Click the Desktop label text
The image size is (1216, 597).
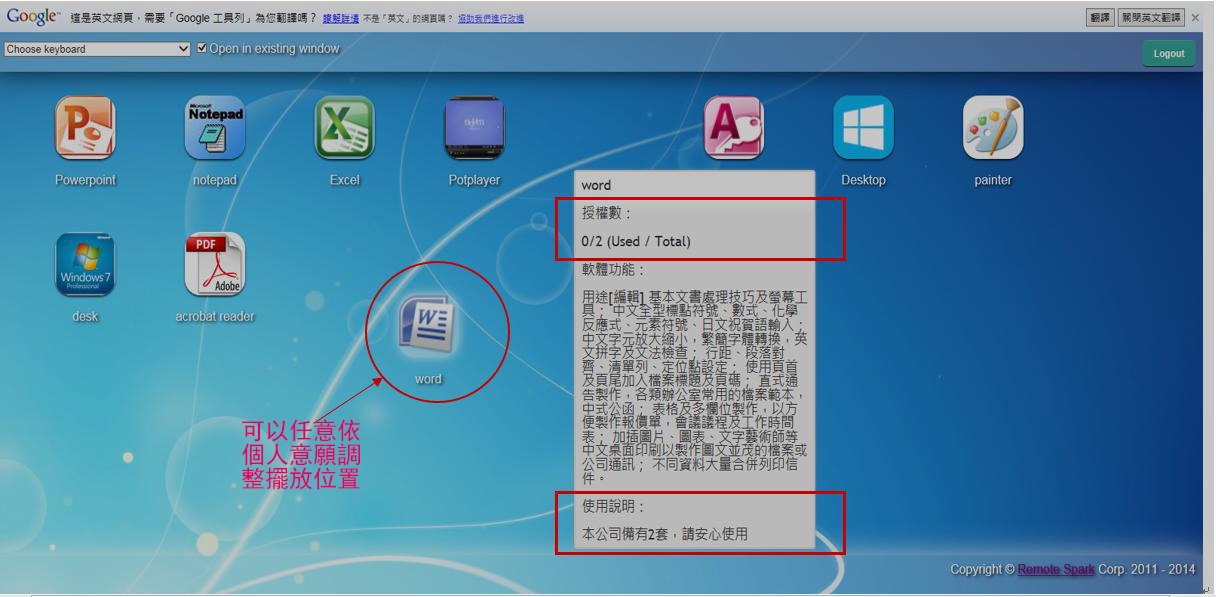click(863, 180)
